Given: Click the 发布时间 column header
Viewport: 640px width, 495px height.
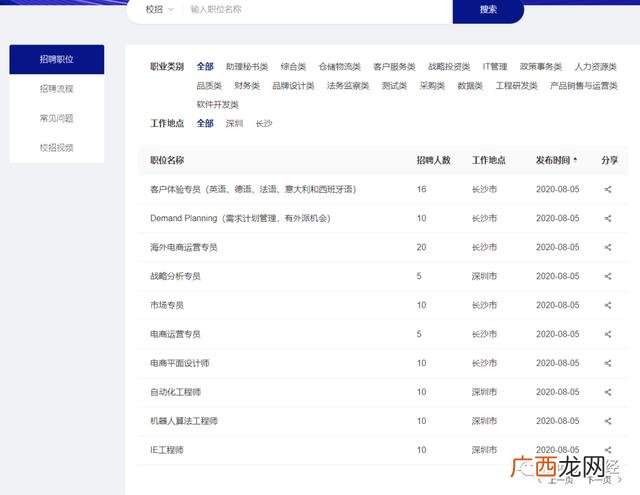Looking at the screenshot, I should coord(553,160).
